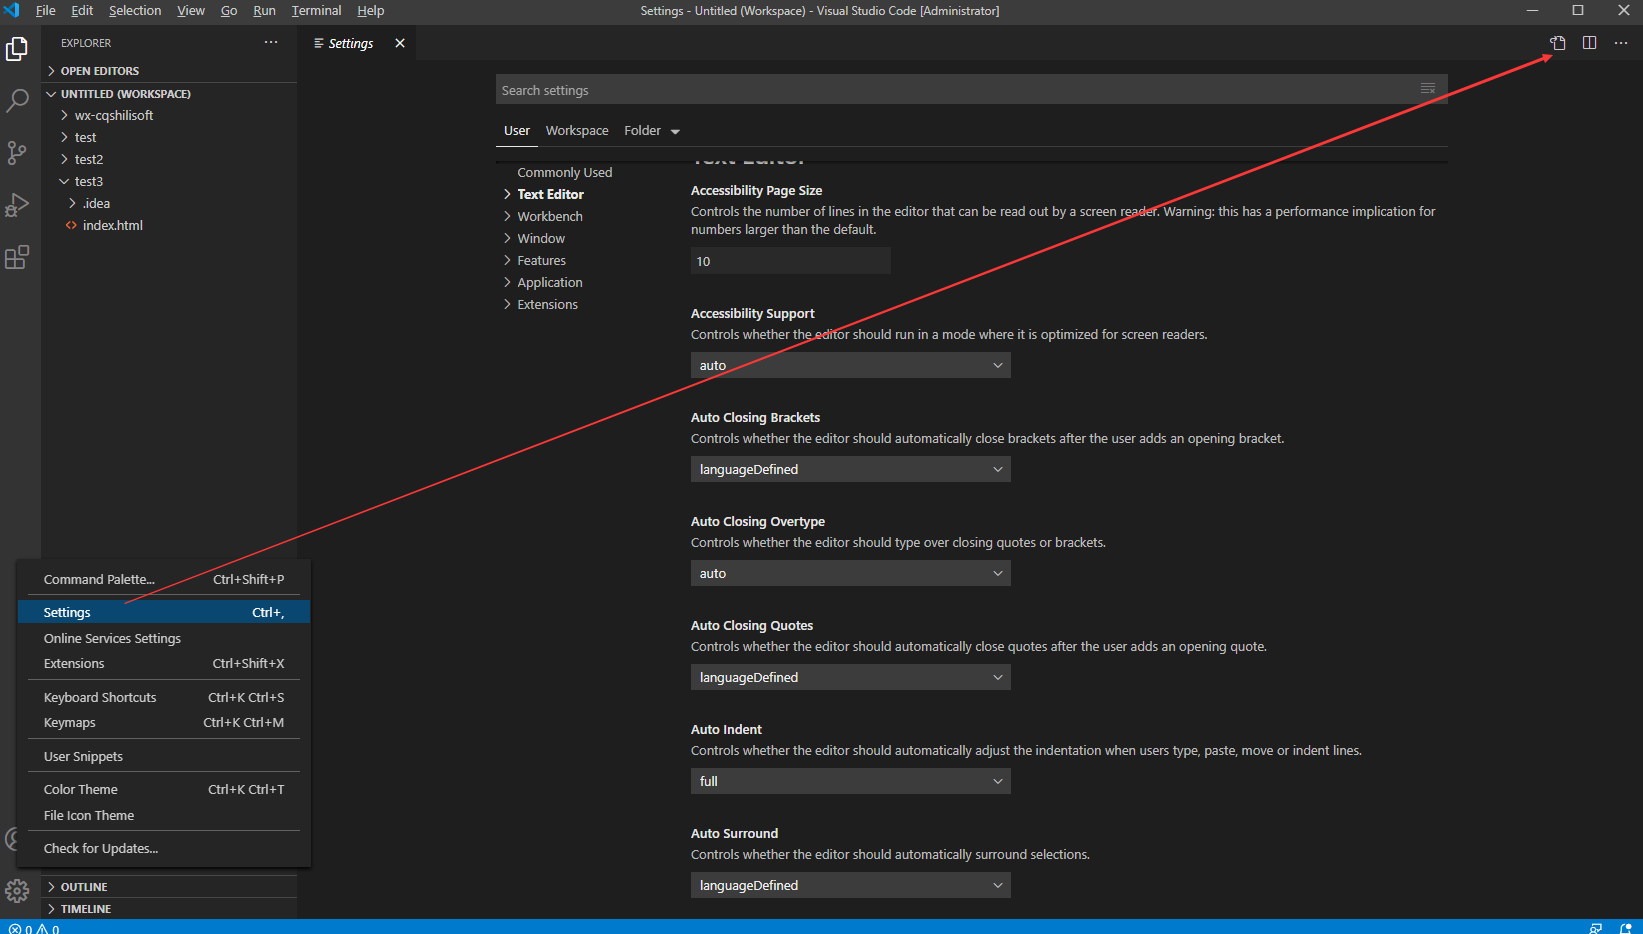
Task: Expand the Outline panel
Action: [x=170, y=887]
